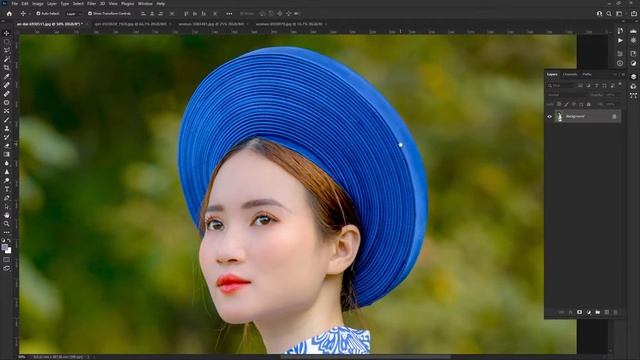The width and height of the screenshot is (640, 360).
Task: Open collapsed Layers panel icon in dock
Action: point(633,77)
